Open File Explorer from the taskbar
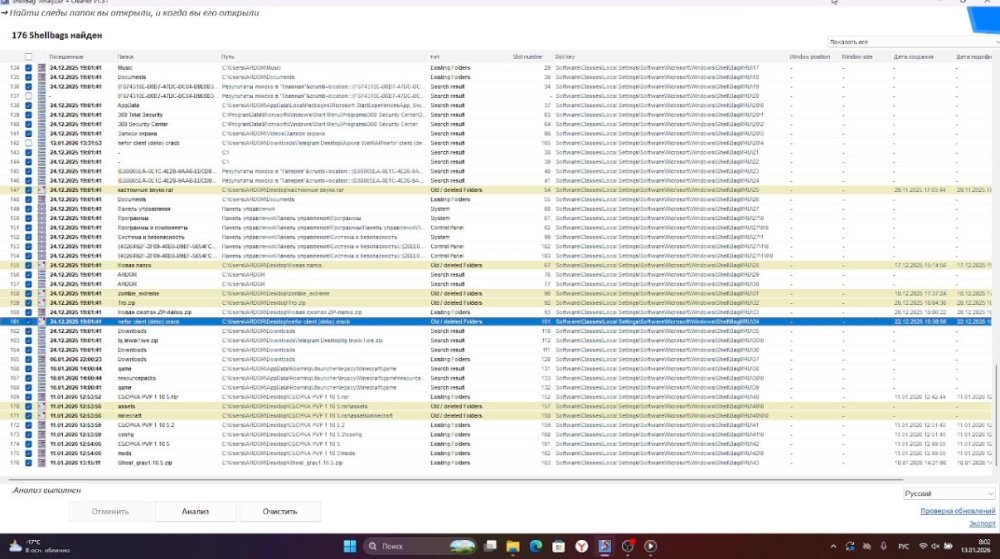This screenshot has height=559, width=1000. coord(513,546)
